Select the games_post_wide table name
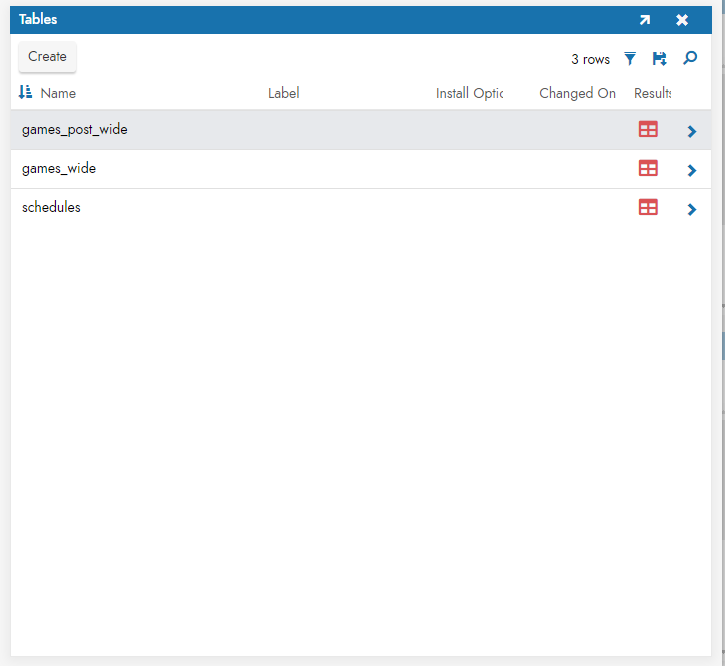725x666 pixels. [75, 130]
